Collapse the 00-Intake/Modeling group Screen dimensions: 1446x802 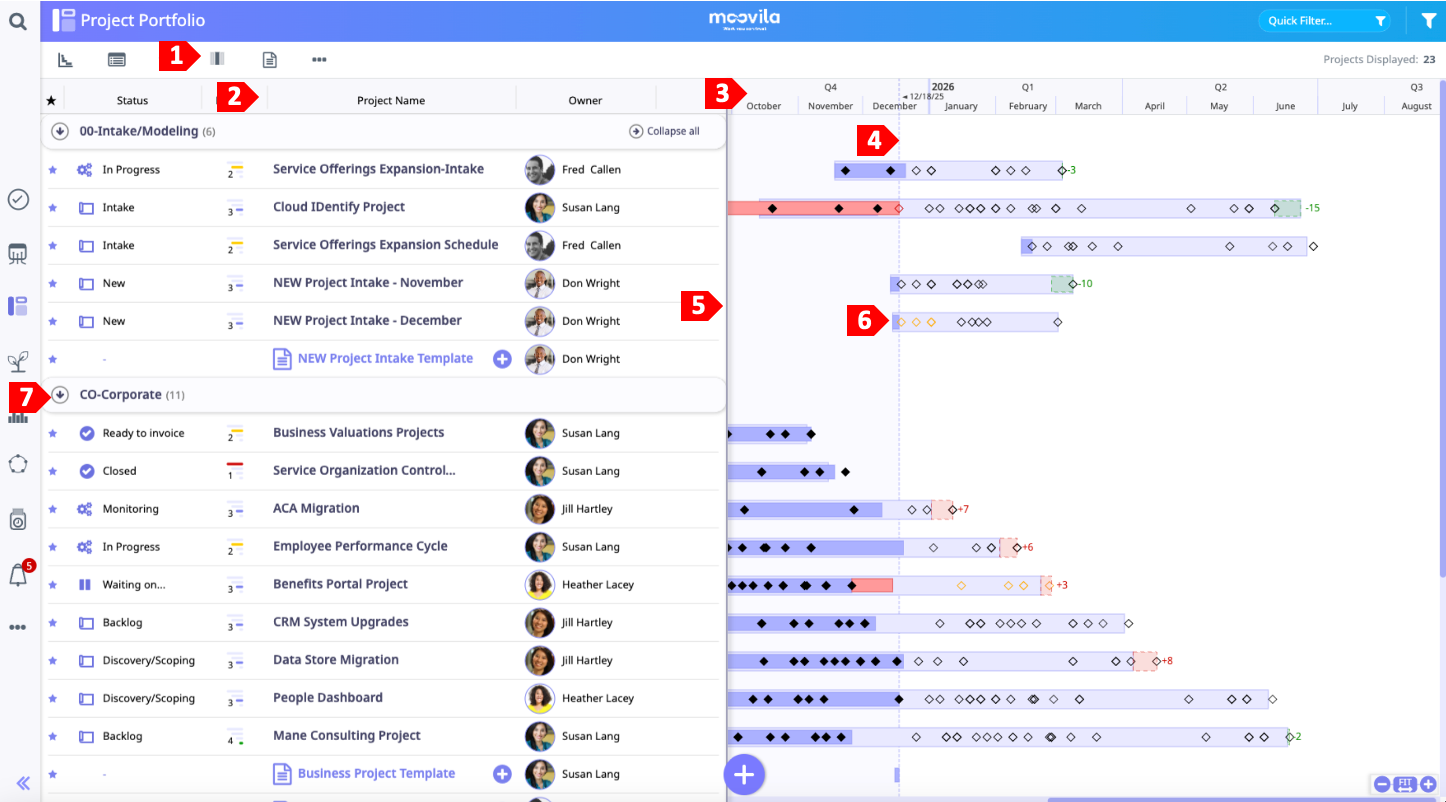[59, 131]
